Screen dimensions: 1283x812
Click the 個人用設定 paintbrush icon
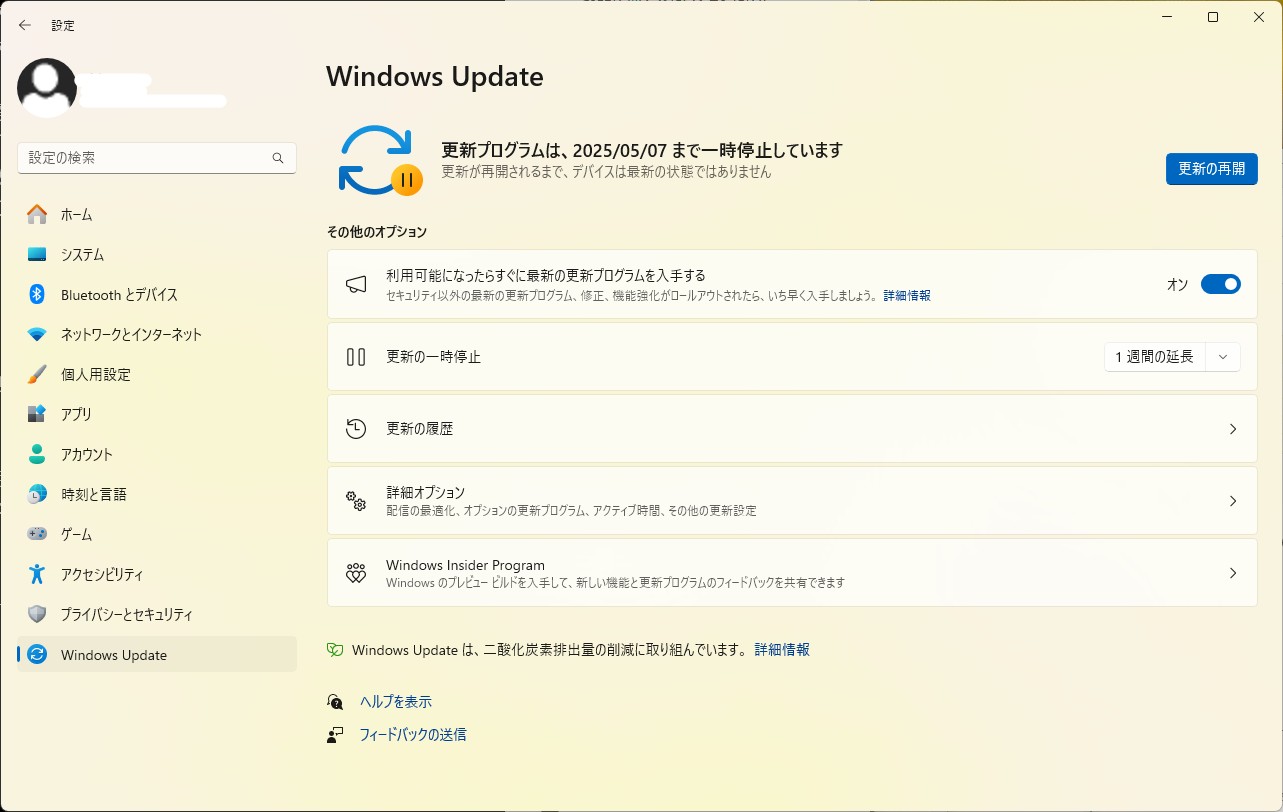tap(37, 374)
